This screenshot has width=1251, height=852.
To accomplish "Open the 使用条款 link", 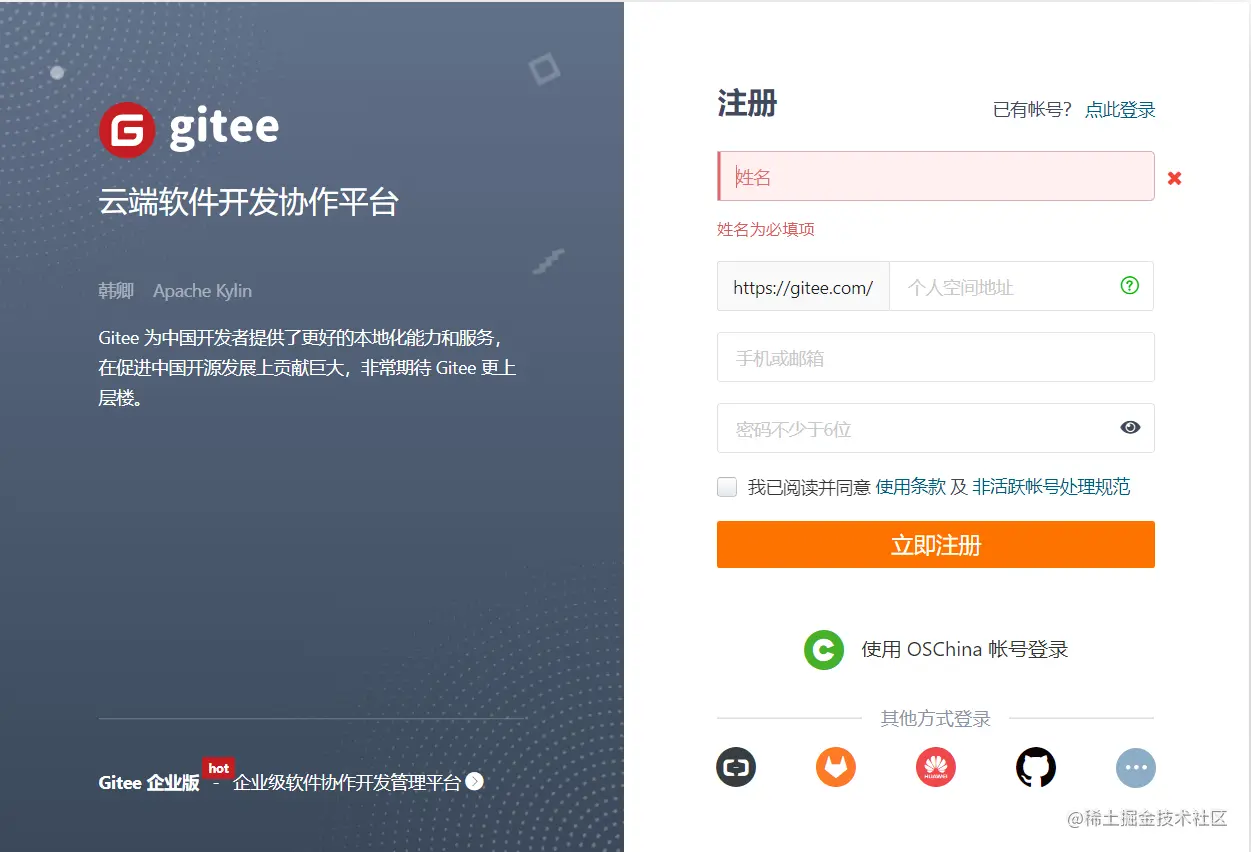I will 911,487.
